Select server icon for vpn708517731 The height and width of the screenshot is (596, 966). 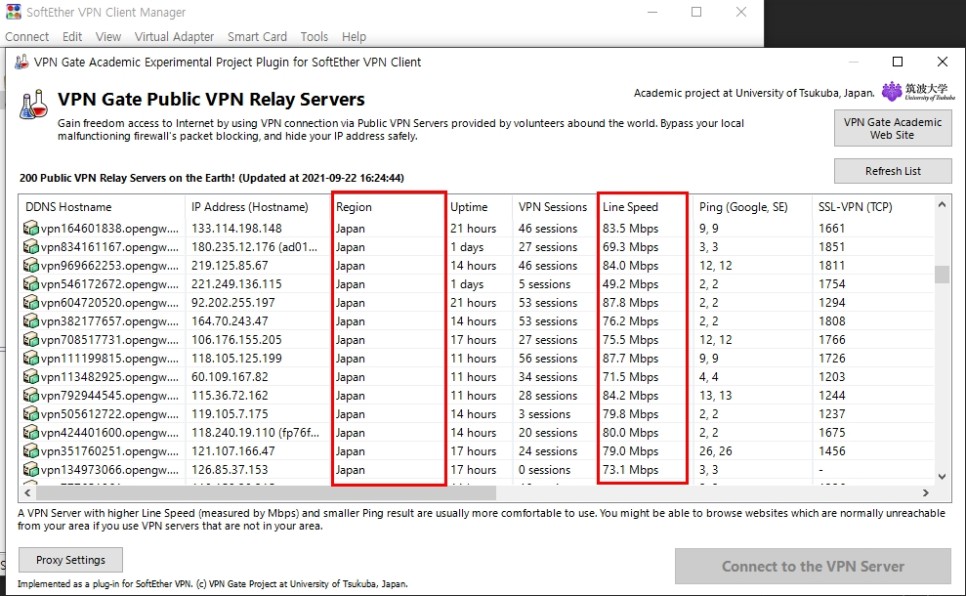[x=31, y=340]
